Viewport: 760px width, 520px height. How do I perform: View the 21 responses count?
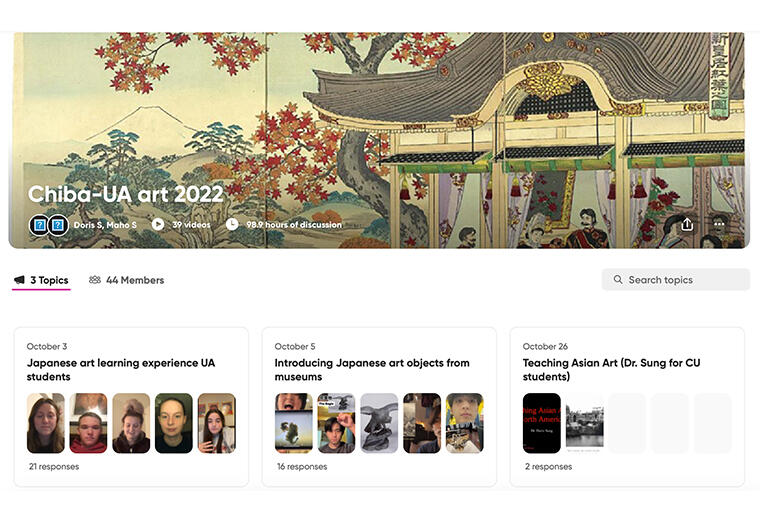point(54,467)
